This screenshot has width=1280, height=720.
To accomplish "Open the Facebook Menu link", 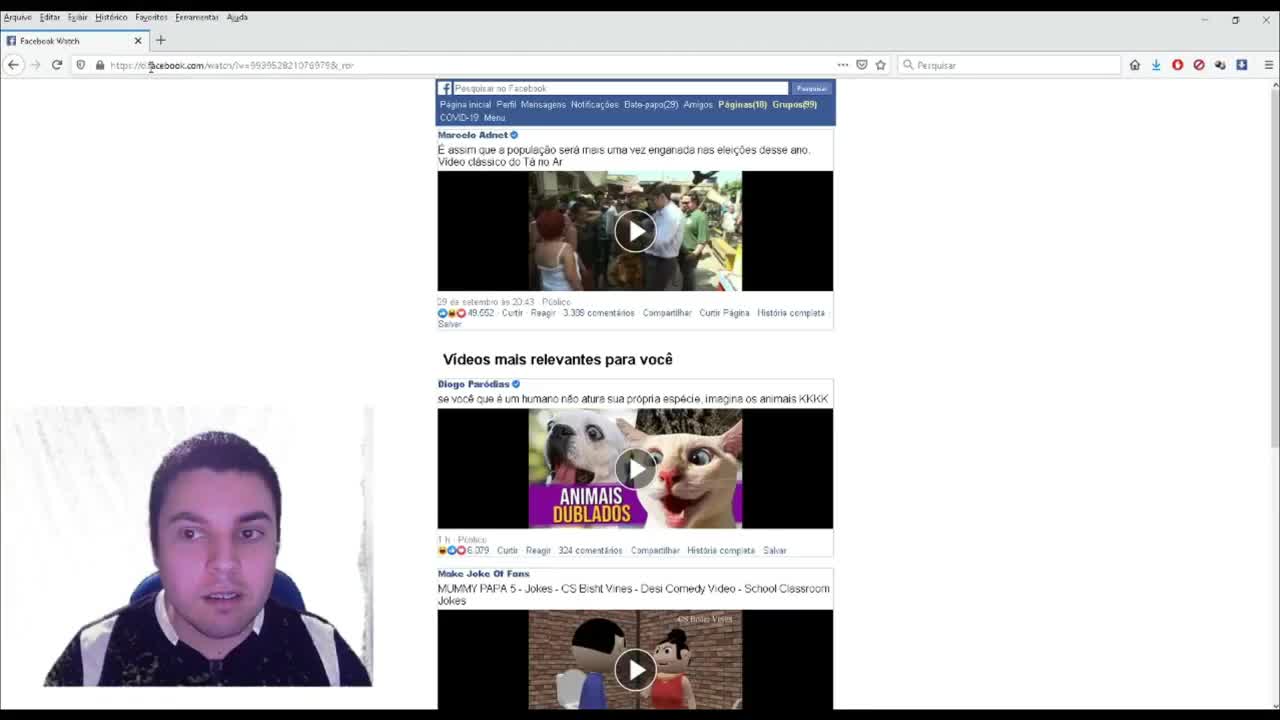I will coord(494,117).
